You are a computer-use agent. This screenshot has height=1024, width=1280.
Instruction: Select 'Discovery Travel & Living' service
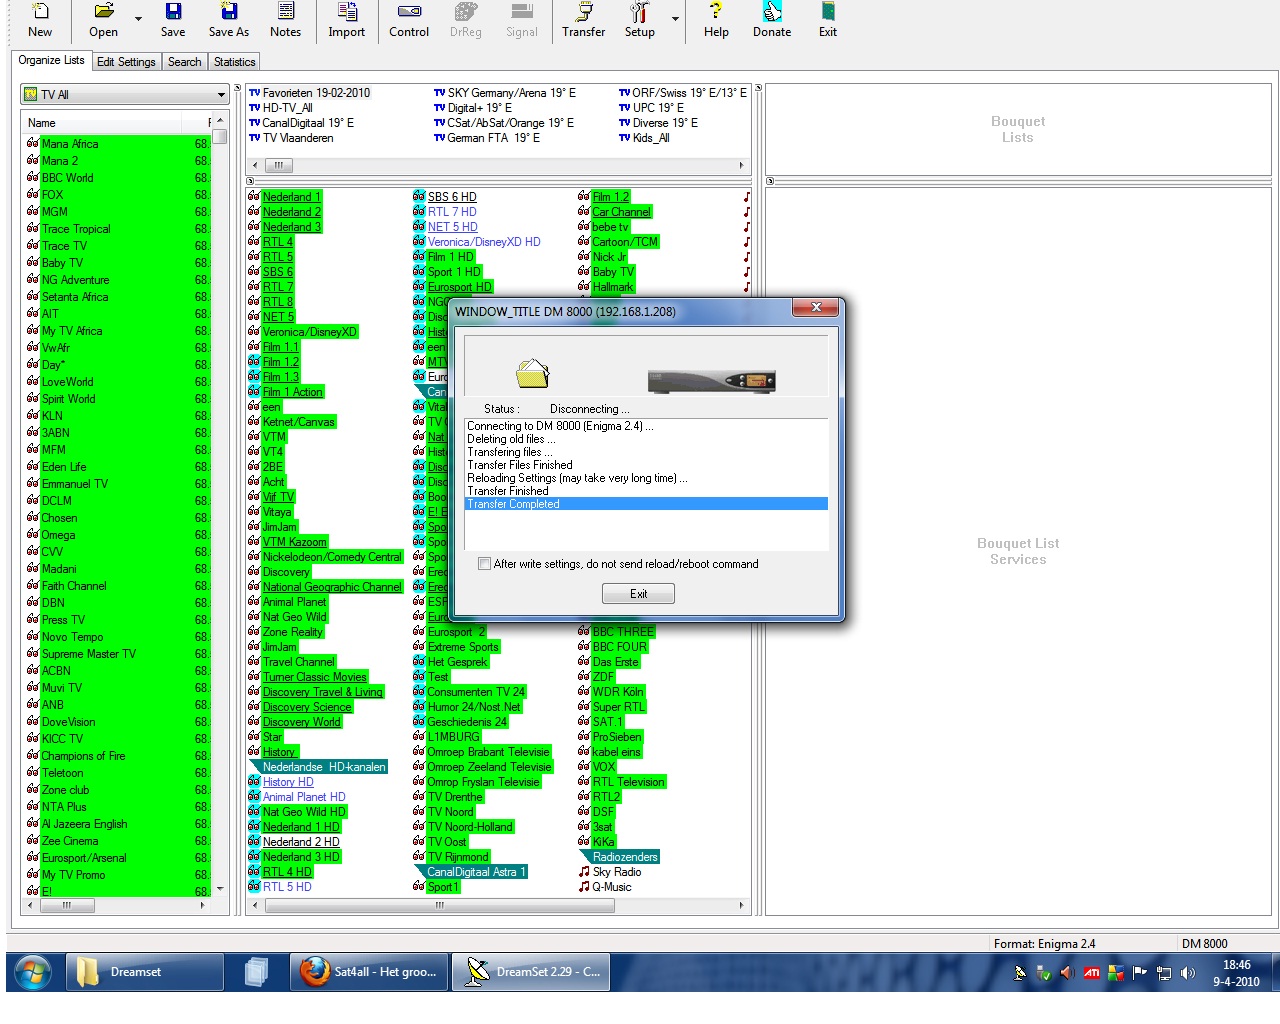click(323, 692)
